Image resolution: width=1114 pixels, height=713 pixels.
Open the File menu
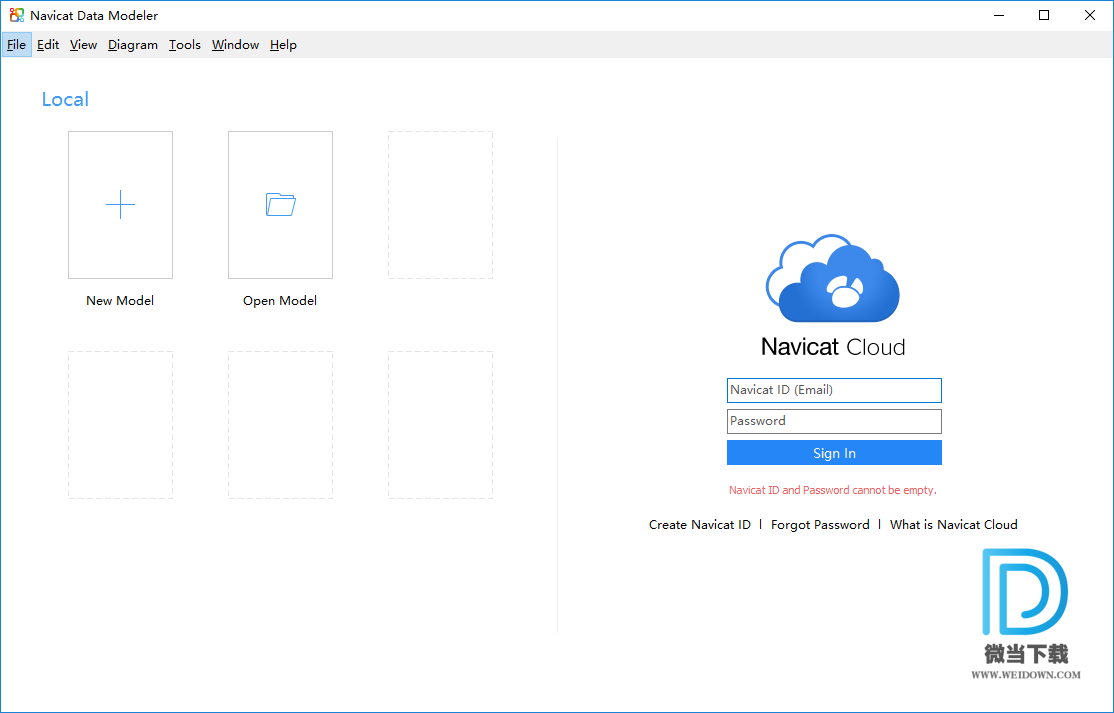[16, 45]
